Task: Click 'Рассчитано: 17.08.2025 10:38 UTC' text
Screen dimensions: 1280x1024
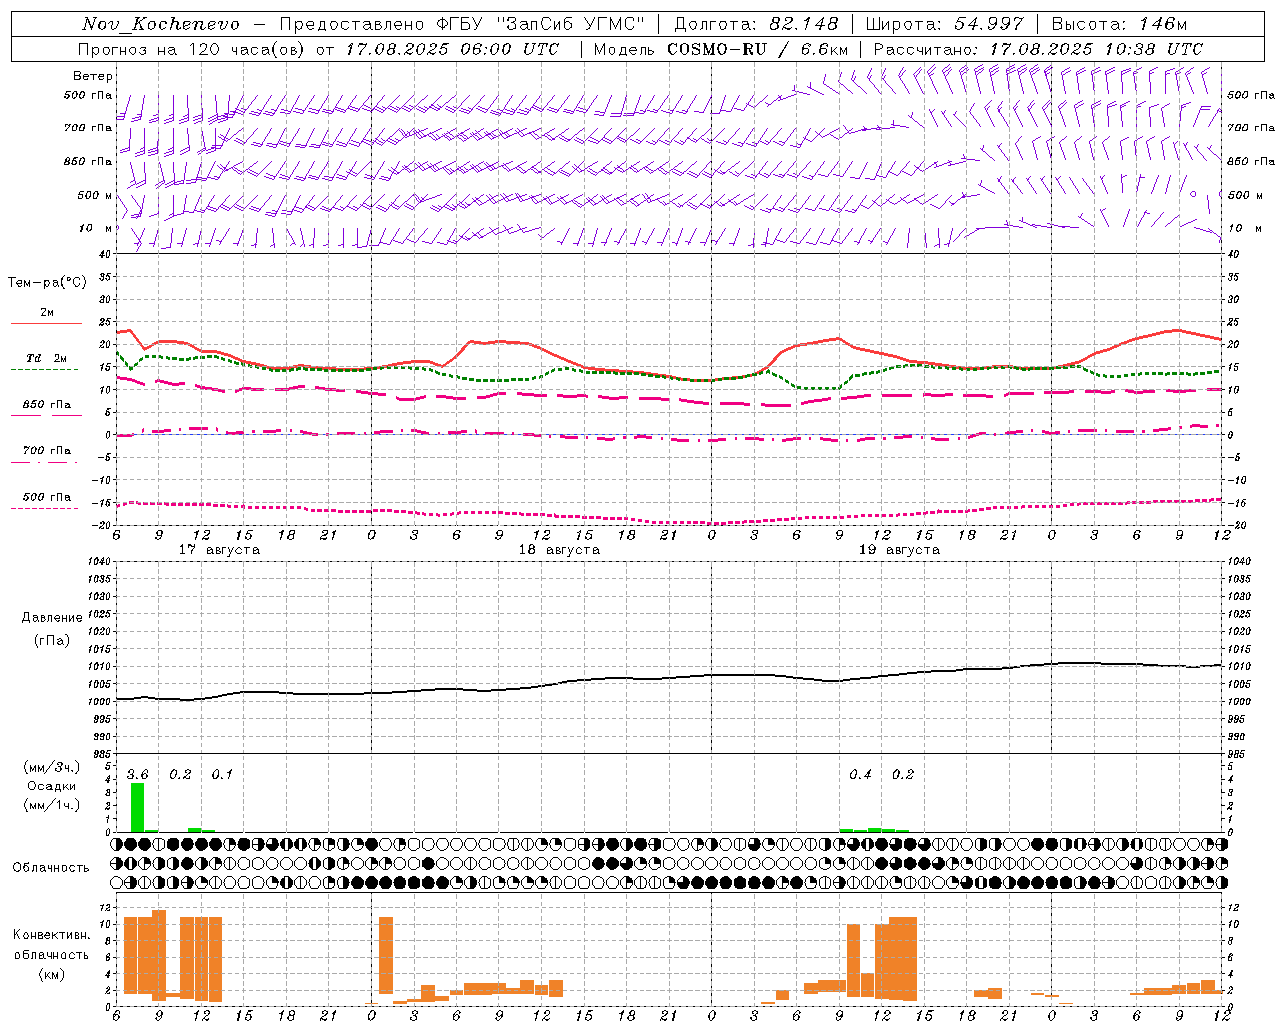Action: tap(1038, 49)
